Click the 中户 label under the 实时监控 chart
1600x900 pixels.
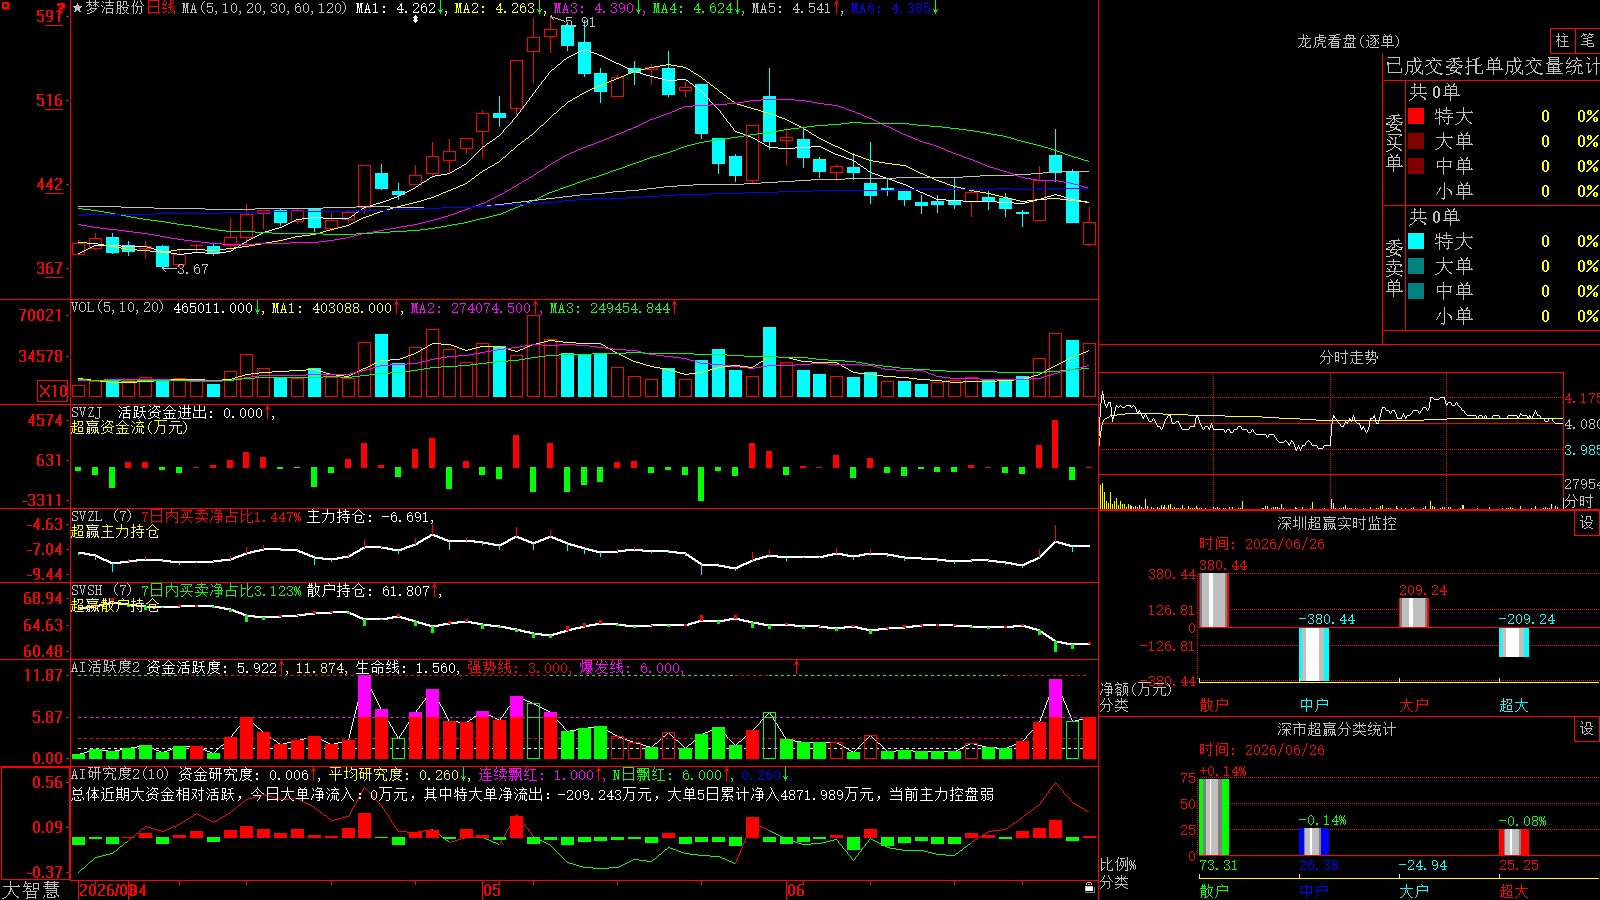point(1314,705)
